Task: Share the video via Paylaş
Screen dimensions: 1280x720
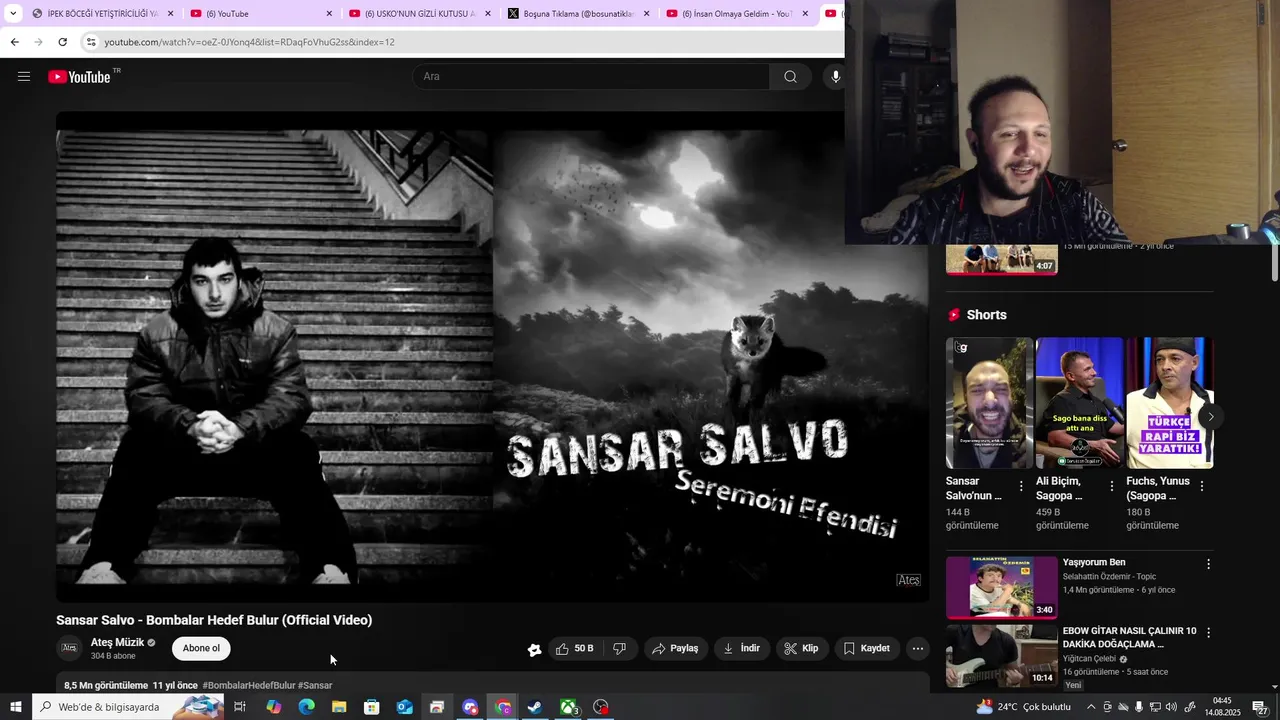Action: click(x=676, y=648)
